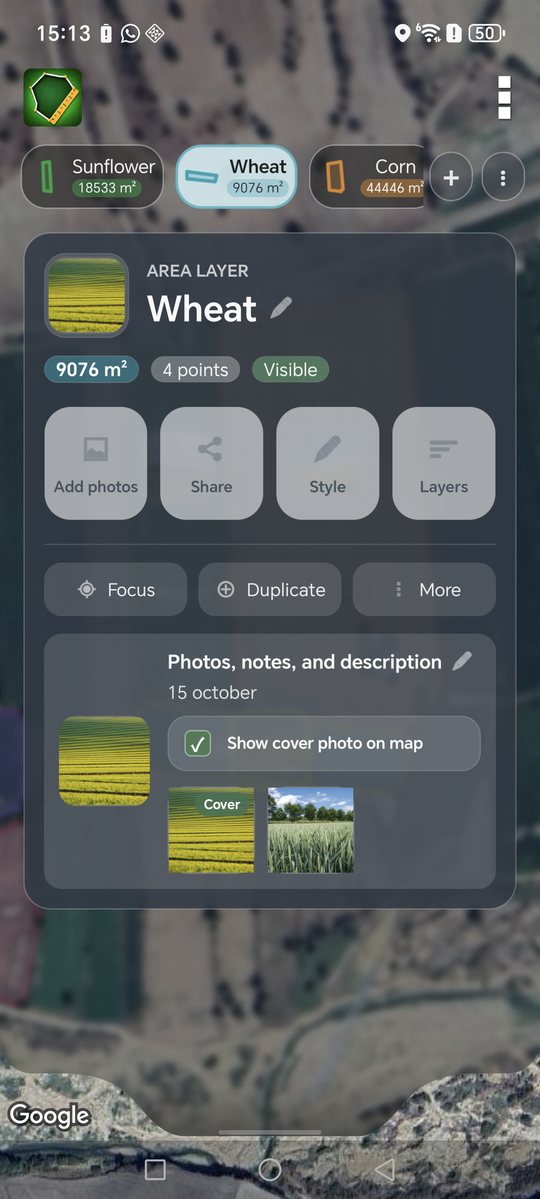540x1199 pixels.
Task: Tap the AREA LAYER label
Action: [197, 270]
